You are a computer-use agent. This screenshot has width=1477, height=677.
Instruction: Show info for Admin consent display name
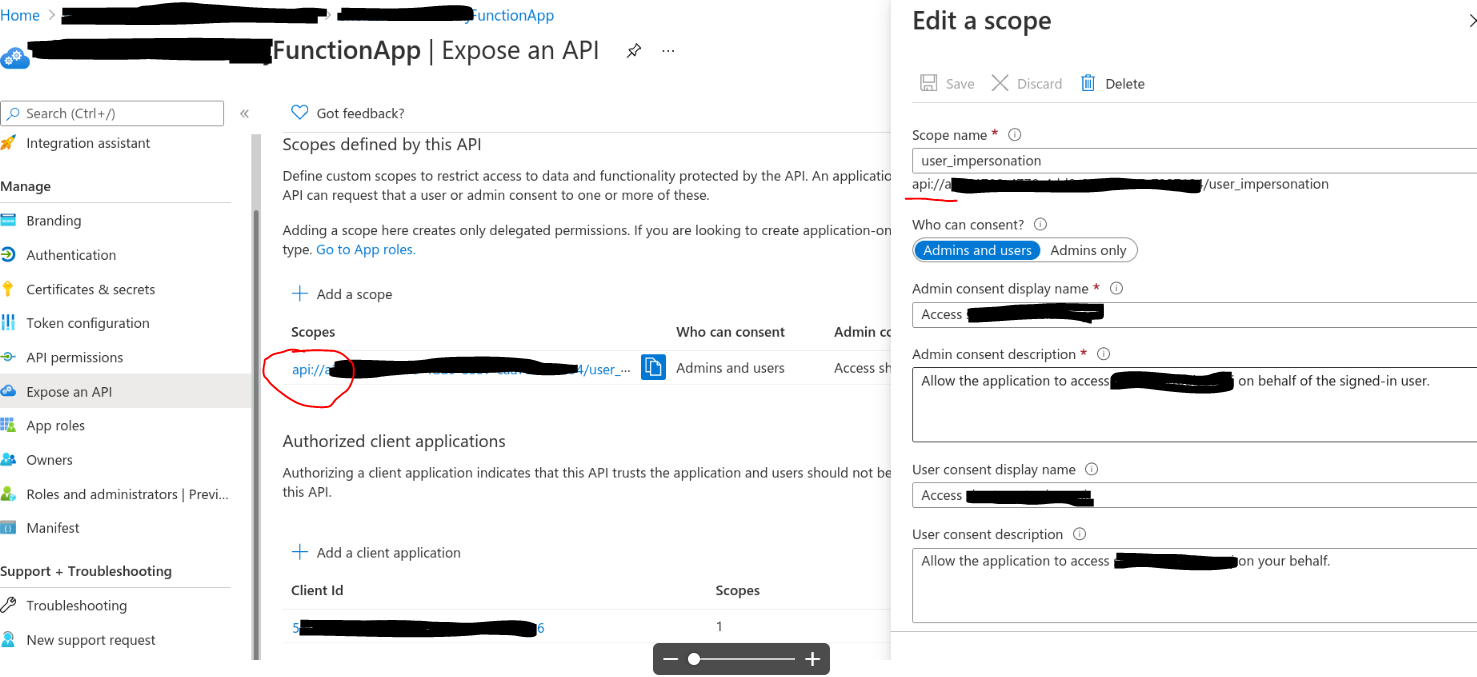tap(1117, 289)
